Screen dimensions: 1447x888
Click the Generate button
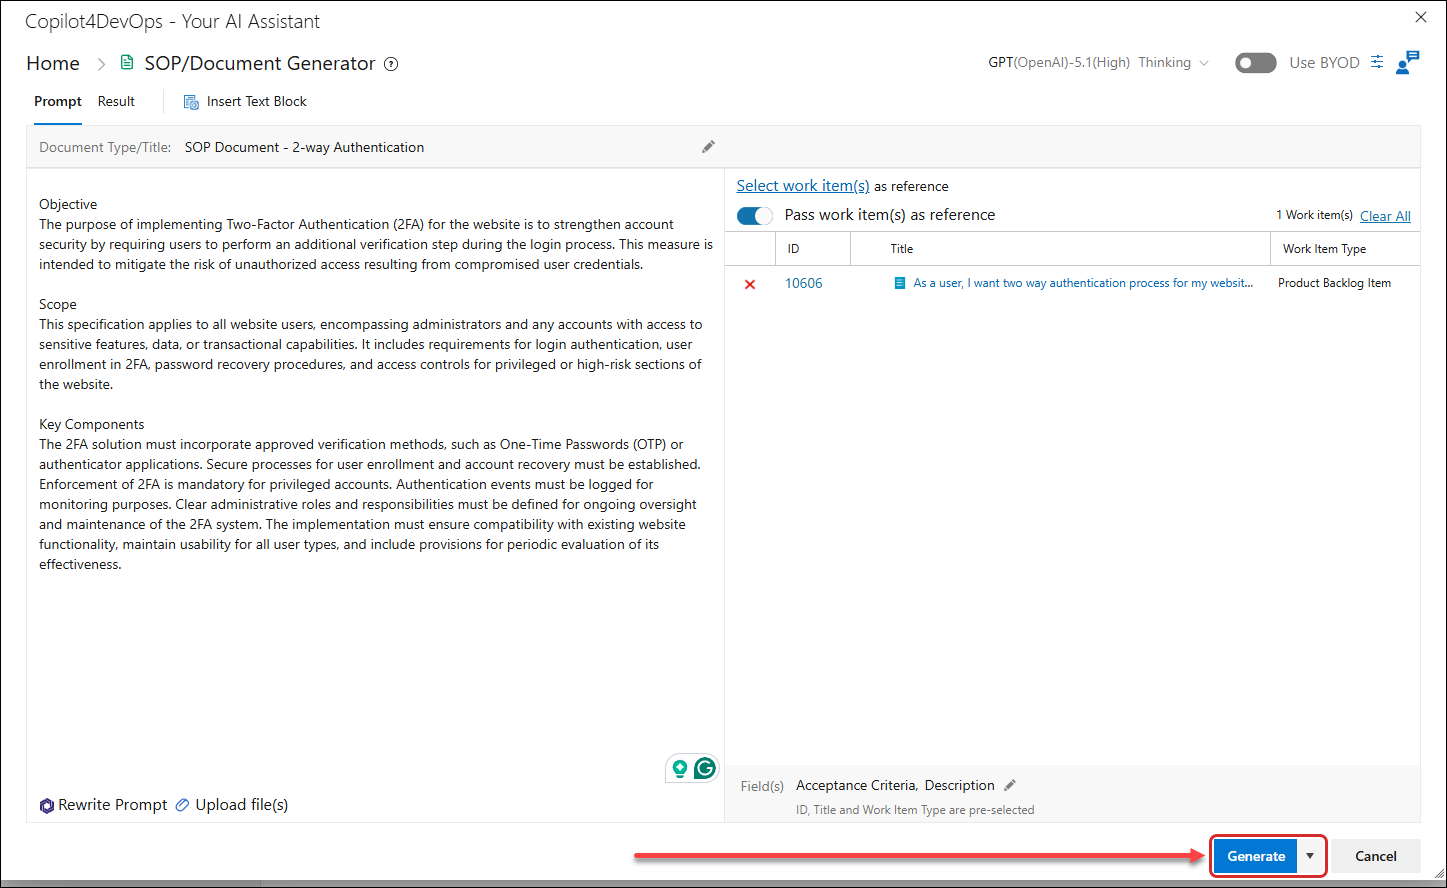tap(1256, 856)
